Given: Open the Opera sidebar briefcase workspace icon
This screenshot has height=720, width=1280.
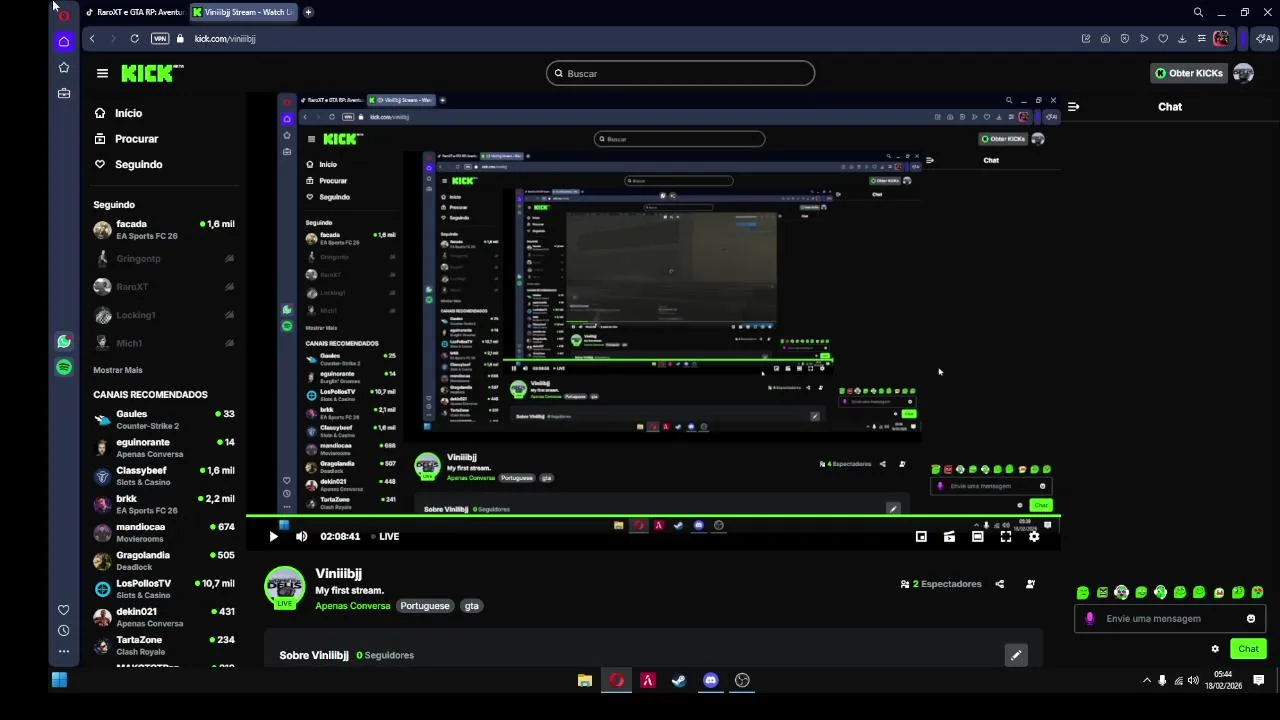Looking at the screenshot, I should [64, 94].
